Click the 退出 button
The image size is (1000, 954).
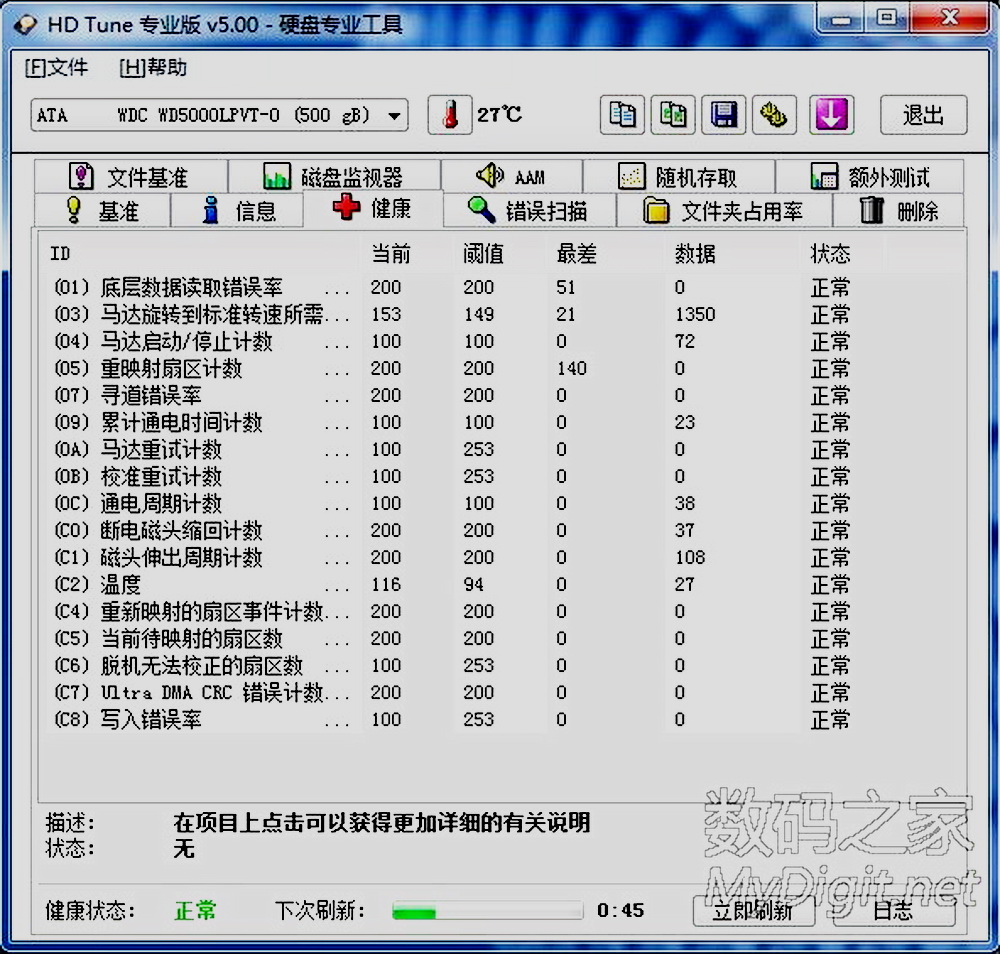click(x=923, y=115)
